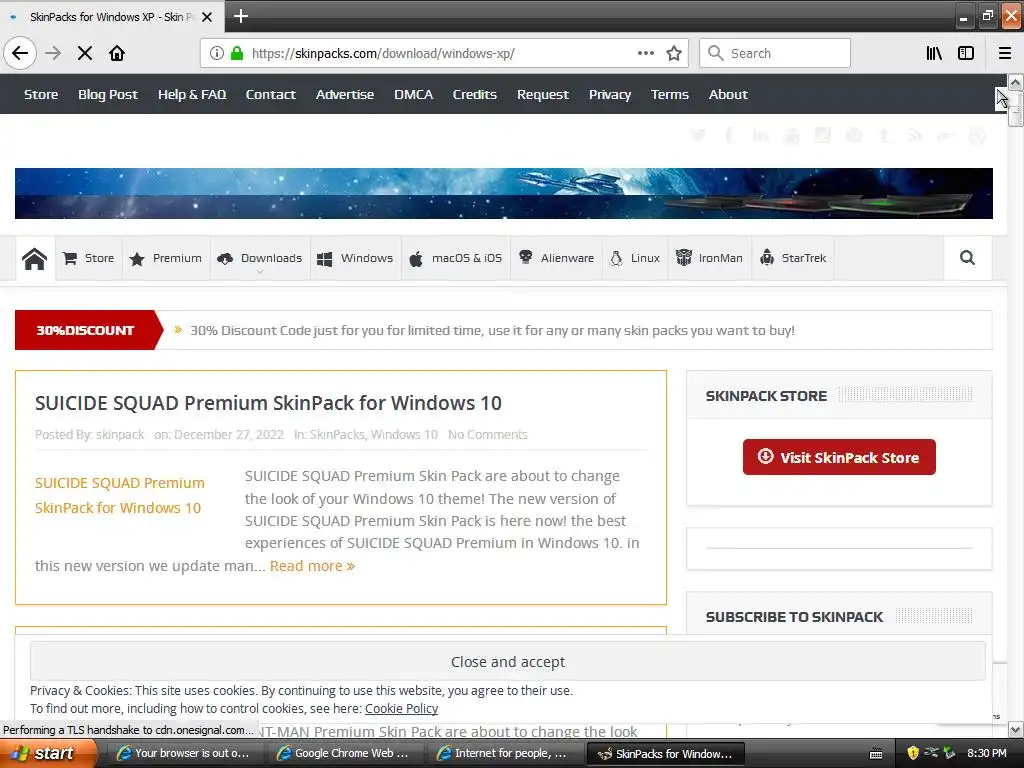Click the green padlock security icon

coord(237,54)
